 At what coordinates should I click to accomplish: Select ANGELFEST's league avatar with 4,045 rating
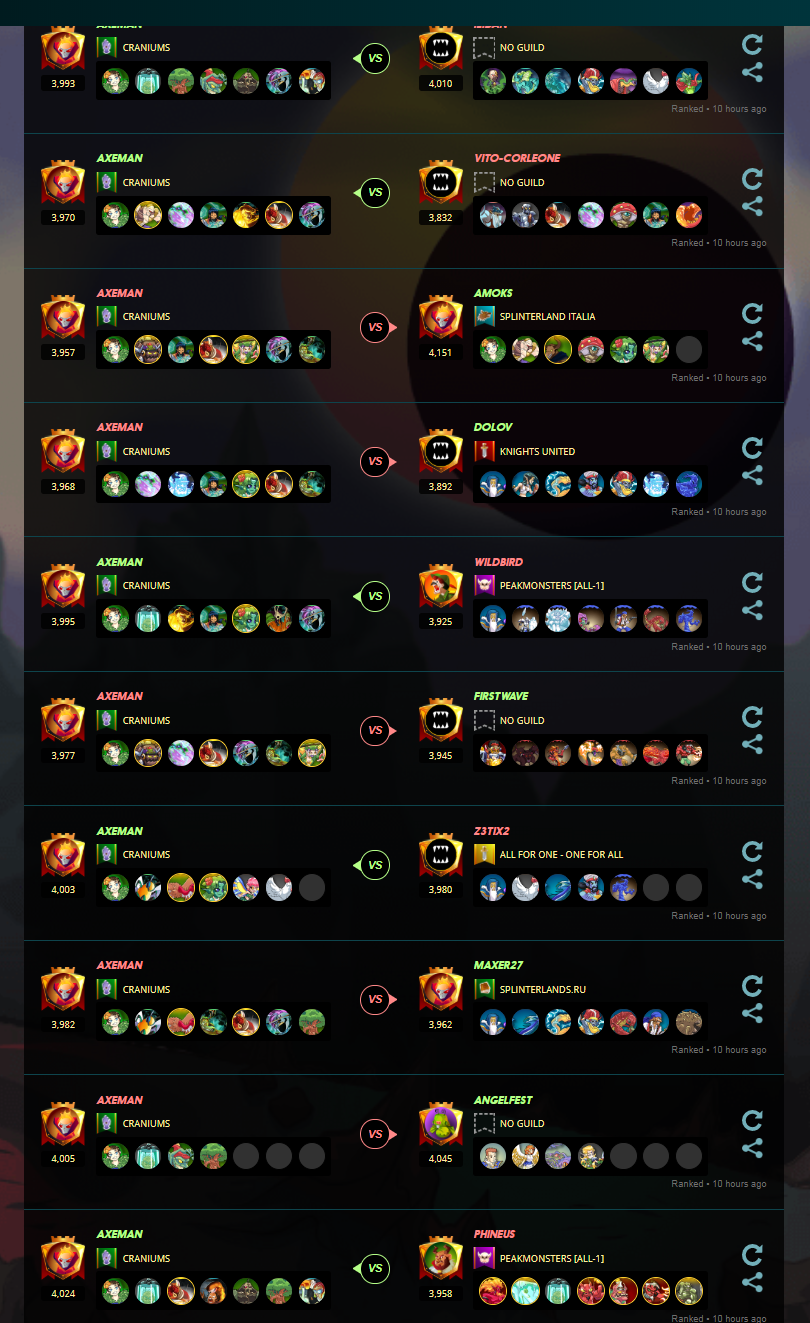tap(440, 1127)
